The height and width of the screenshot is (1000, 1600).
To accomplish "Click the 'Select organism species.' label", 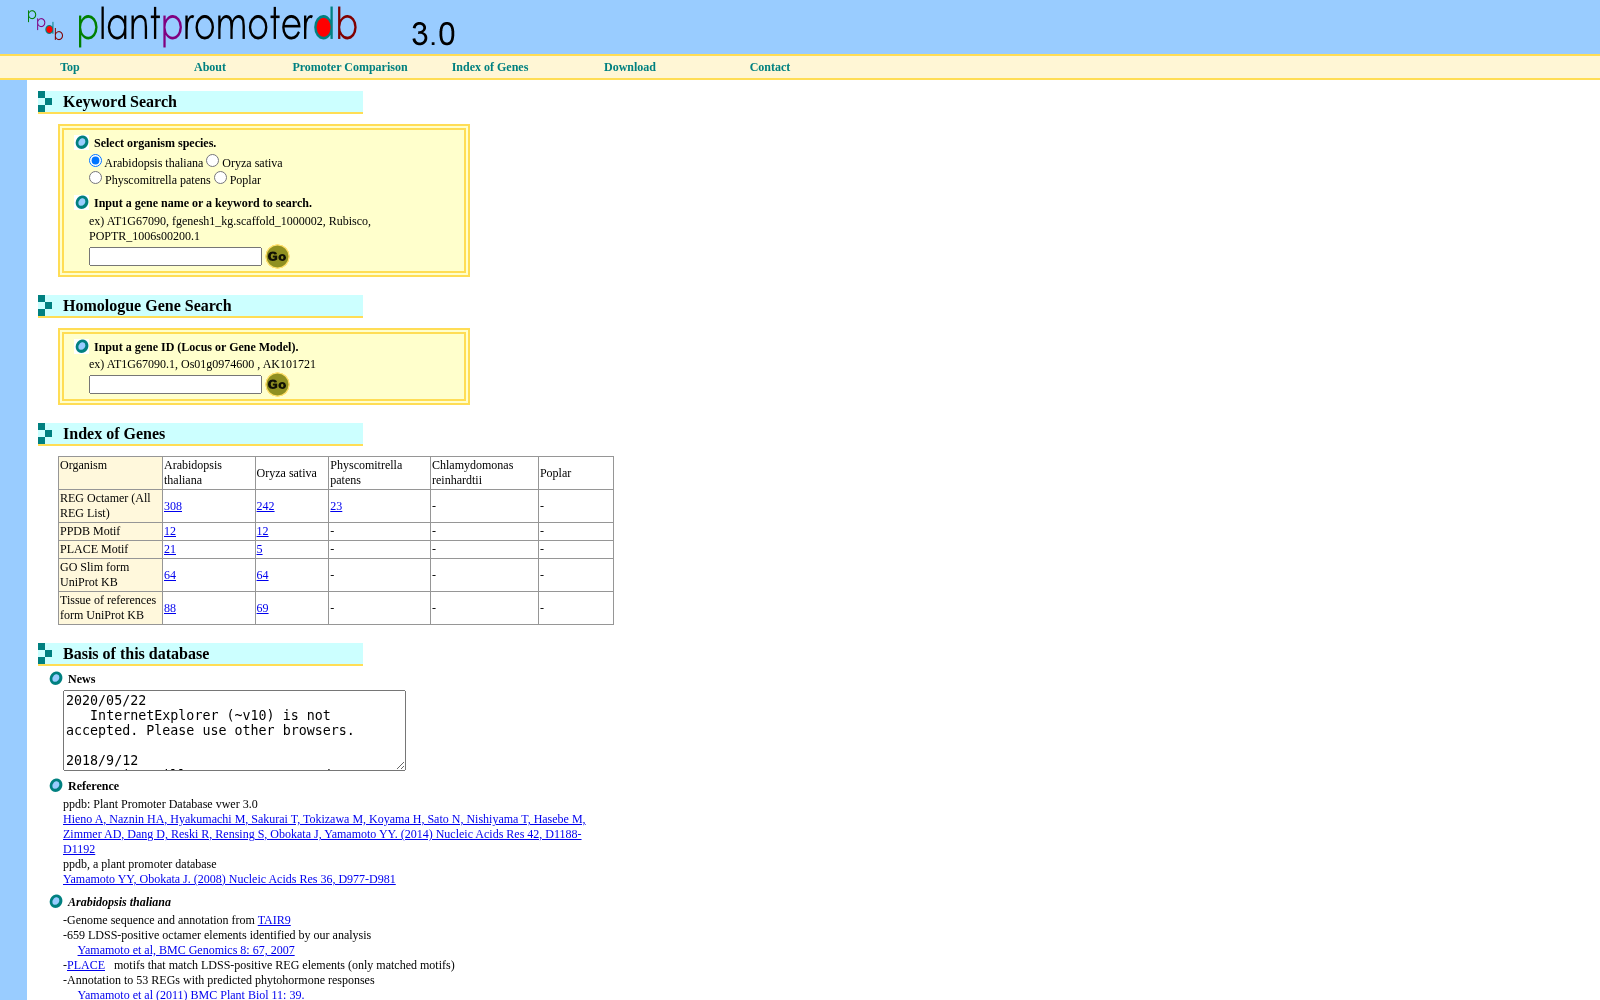I will pos(155,143).
